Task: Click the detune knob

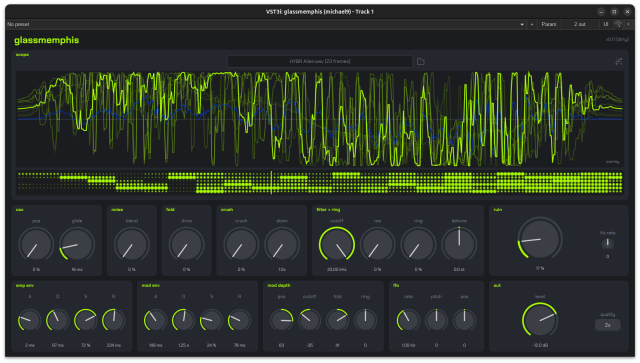Action: [x=459, y=245]
